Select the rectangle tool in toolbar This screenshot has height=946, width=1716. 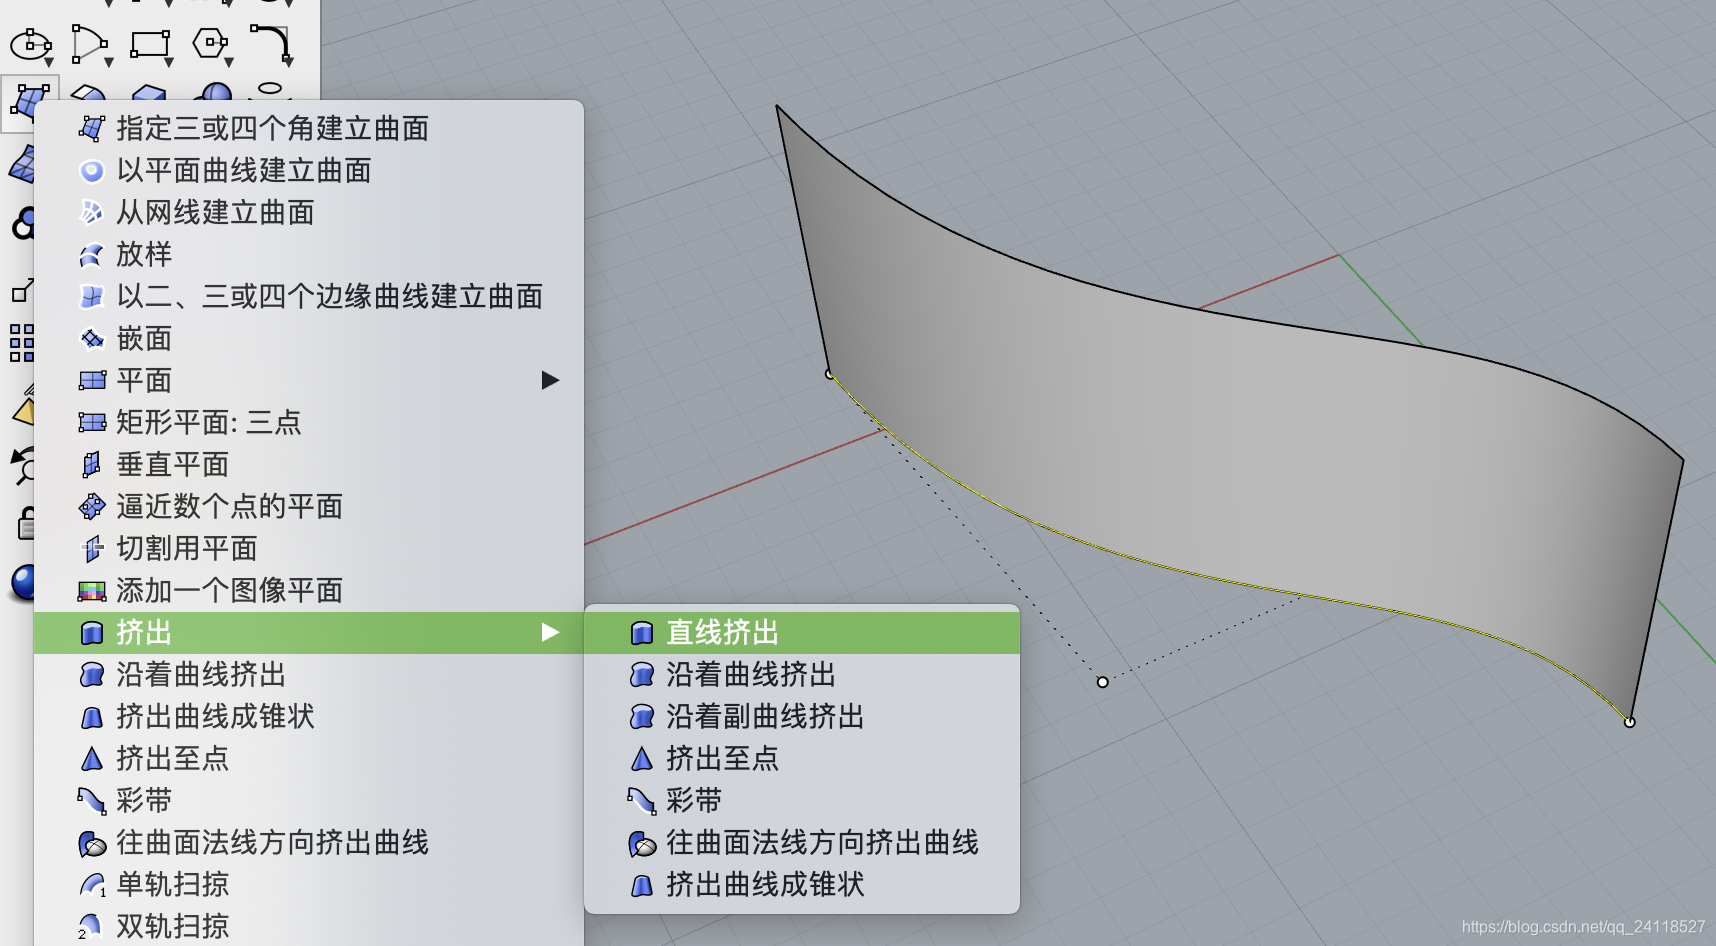[x=150, y=44]
